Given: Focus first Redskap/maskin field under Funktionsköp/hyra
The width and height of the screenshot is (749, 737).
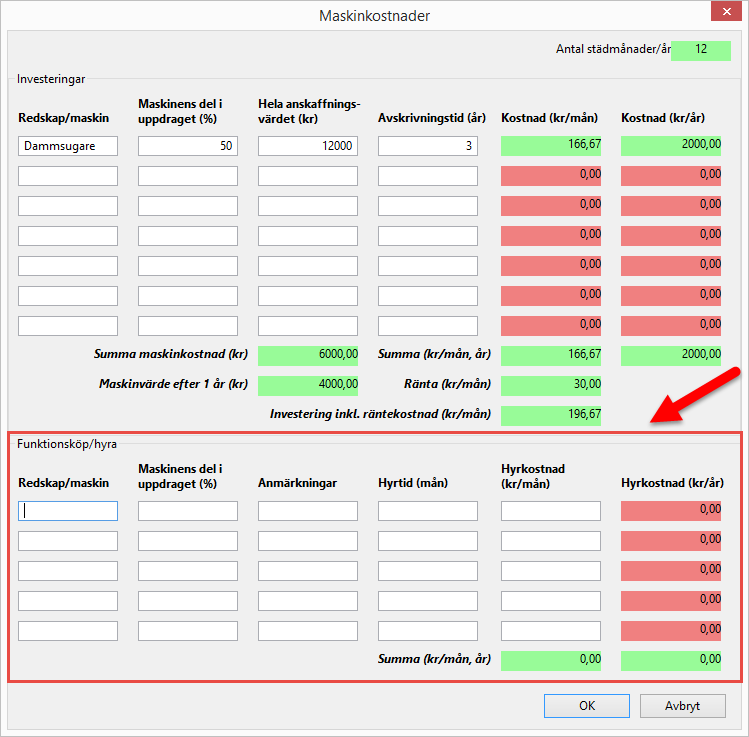Looking at the screenshot, I should tap(68, 511).
